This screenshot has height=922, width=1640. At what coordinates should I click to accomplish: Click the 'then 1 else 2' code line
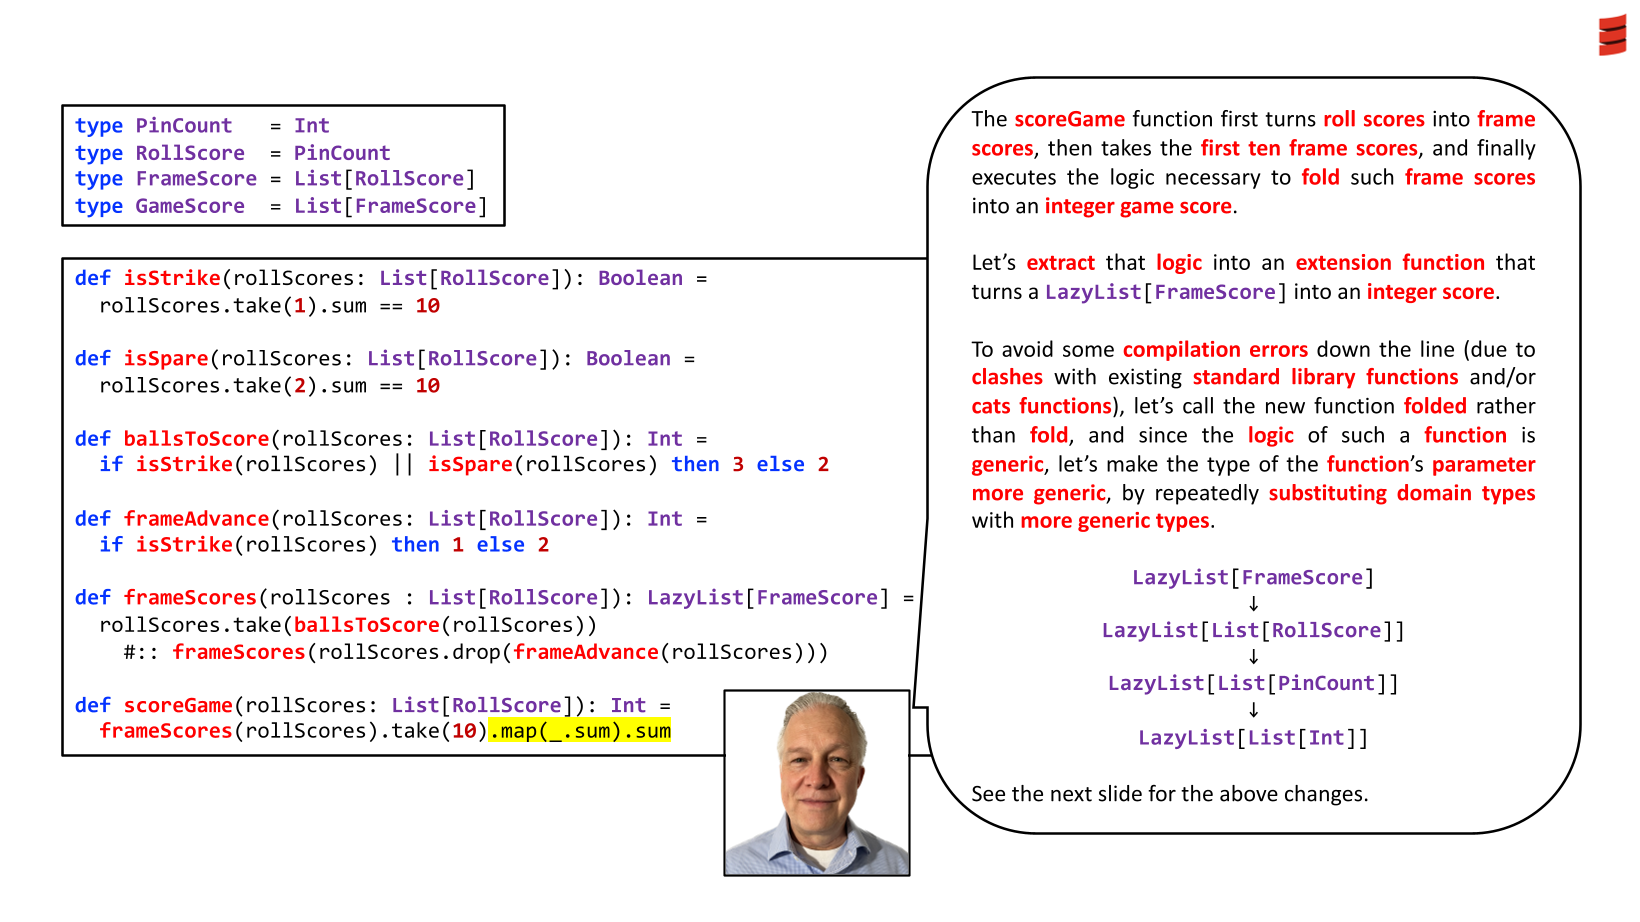[x=324, y=545]
